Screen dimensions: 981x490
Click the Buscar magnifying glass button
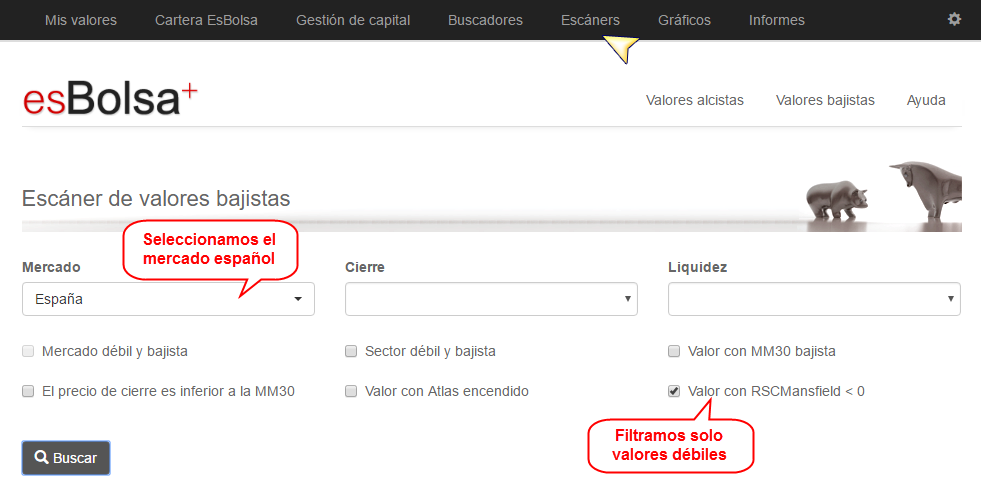pos(66,458)
